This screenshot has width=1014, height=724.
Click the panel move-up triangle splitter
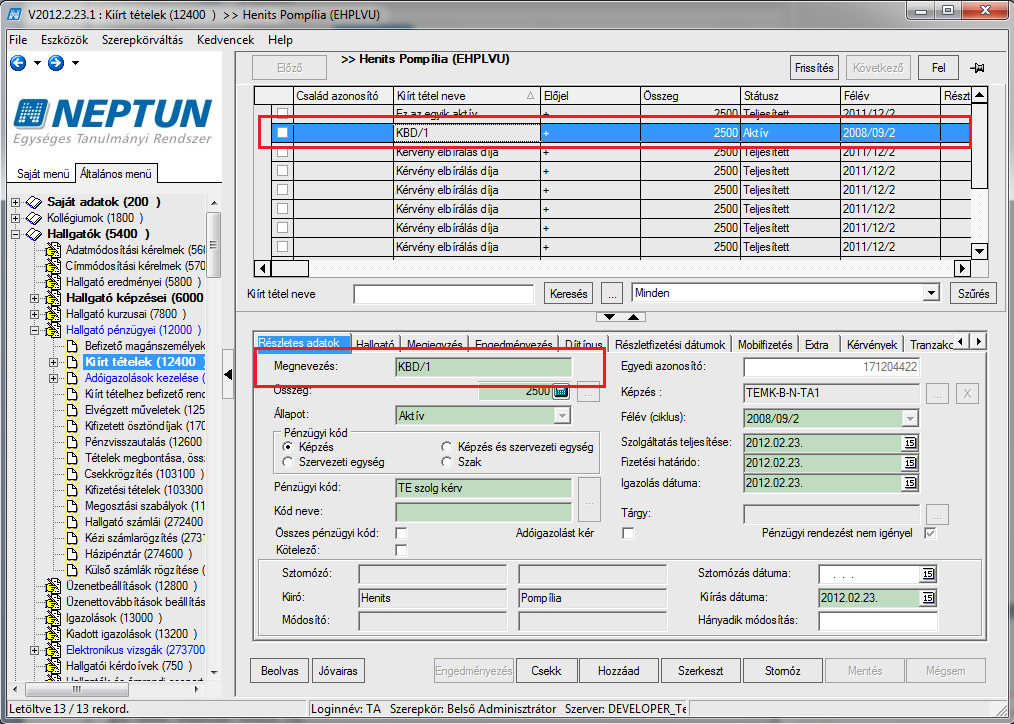pyautogui.click(x=633, y=317)
